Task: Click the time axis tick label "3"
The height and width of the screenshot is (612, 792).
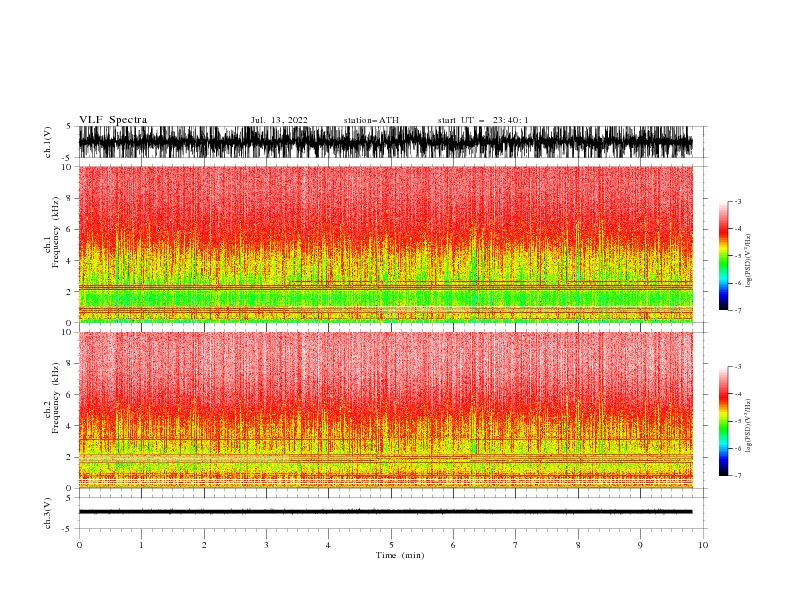Action: click(x=266, y=545)
